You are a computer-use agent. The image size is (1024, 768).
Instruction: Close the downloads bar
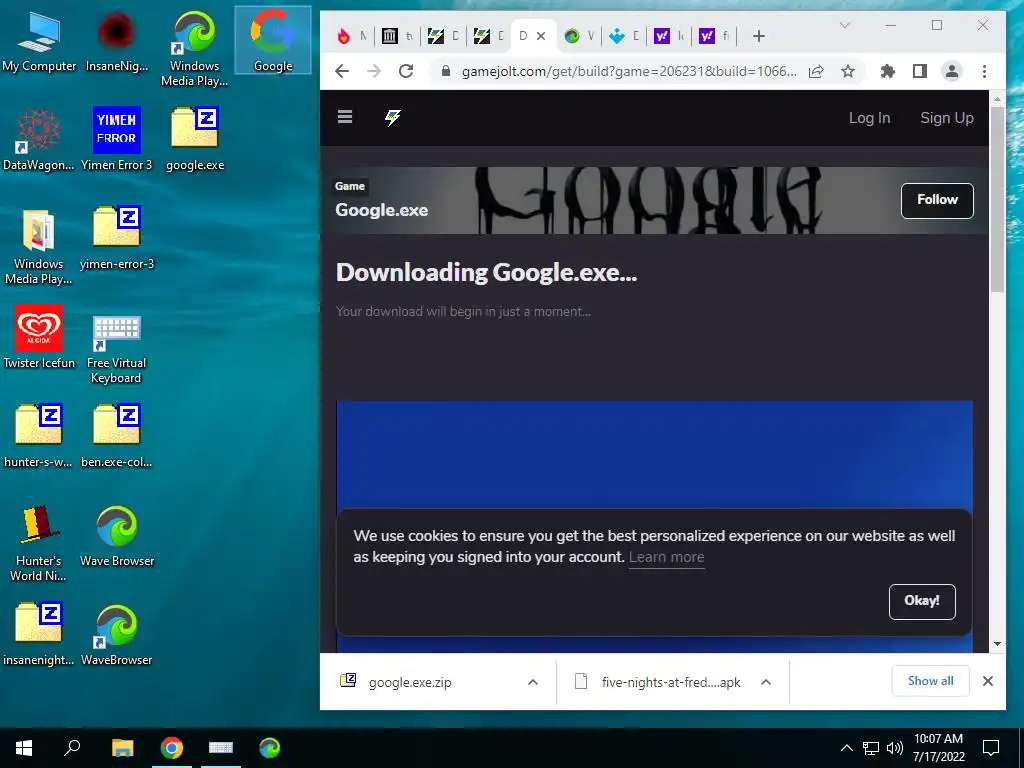click(987, 681)
